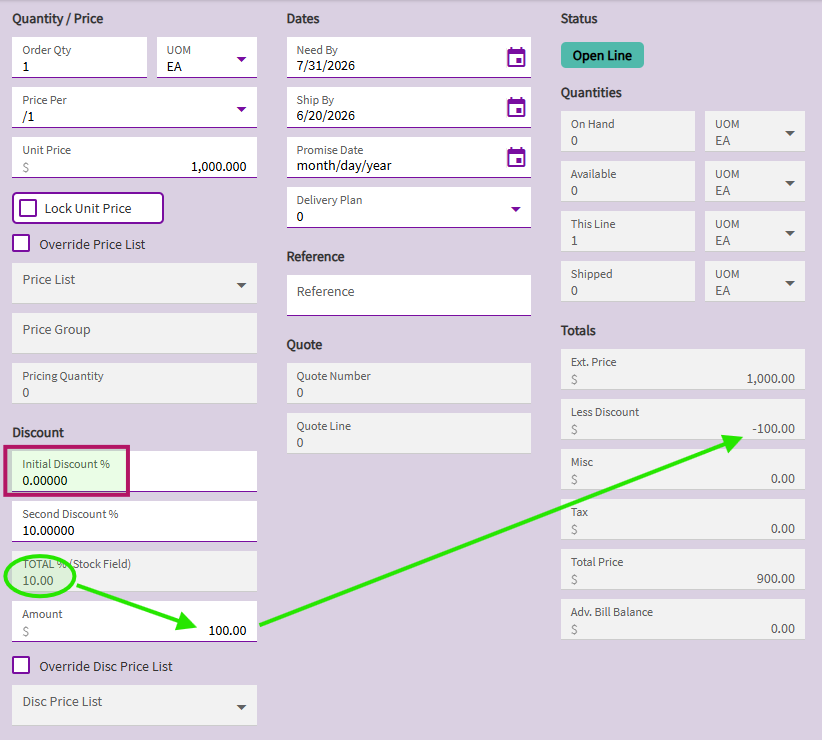Check Override Disc Price List box

pos(21,666)
